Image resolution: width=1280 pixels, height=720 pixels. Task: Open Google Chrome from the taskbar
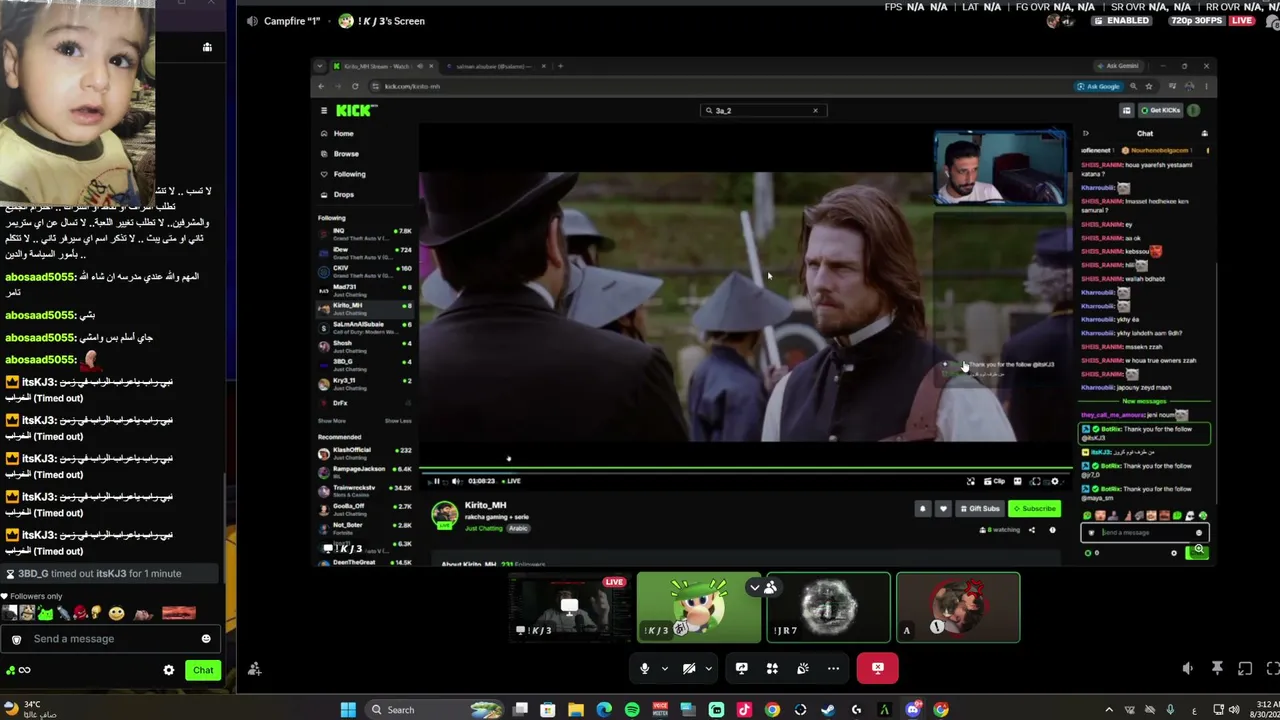tap(772, 710)
